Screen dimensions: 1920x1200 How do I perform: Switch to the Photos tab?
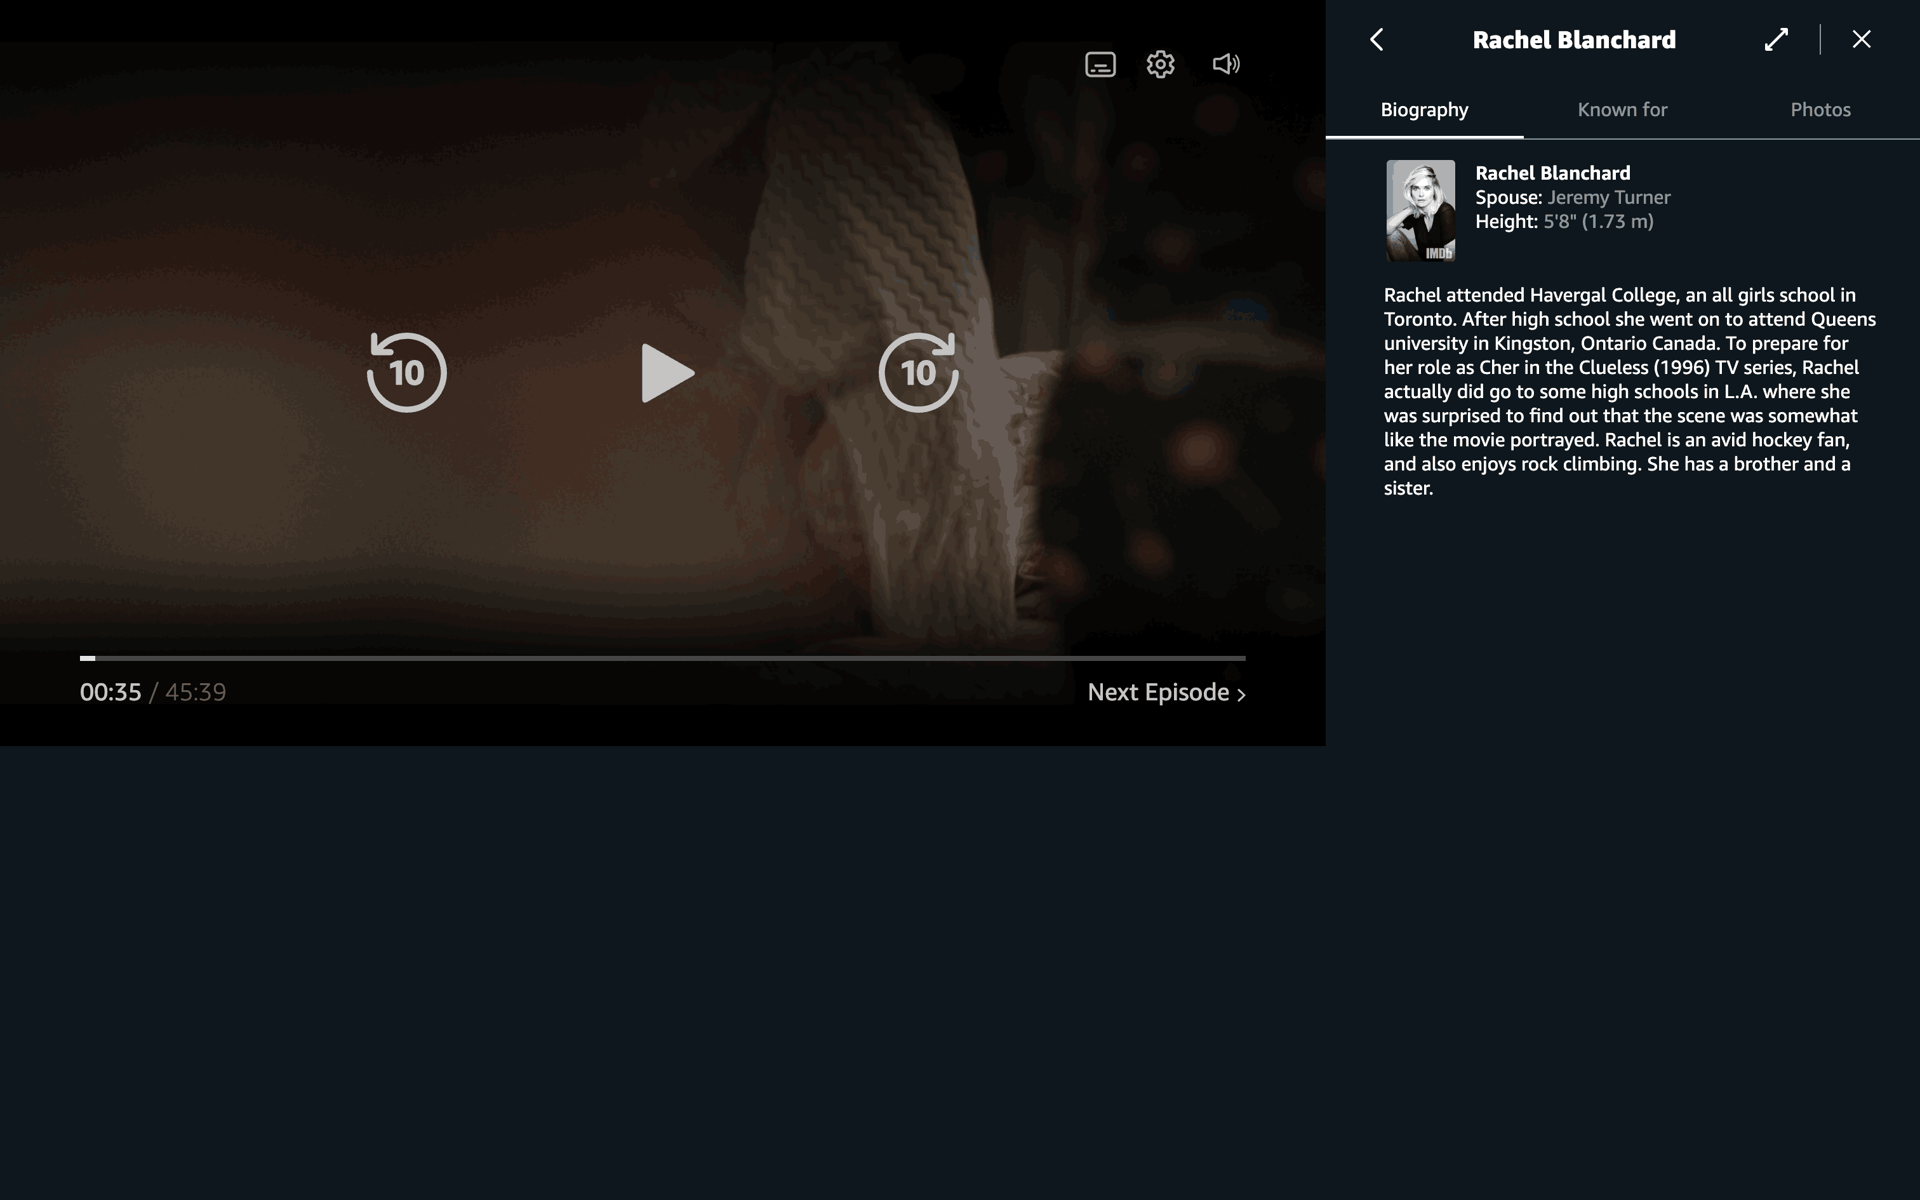coord(1820,110)
